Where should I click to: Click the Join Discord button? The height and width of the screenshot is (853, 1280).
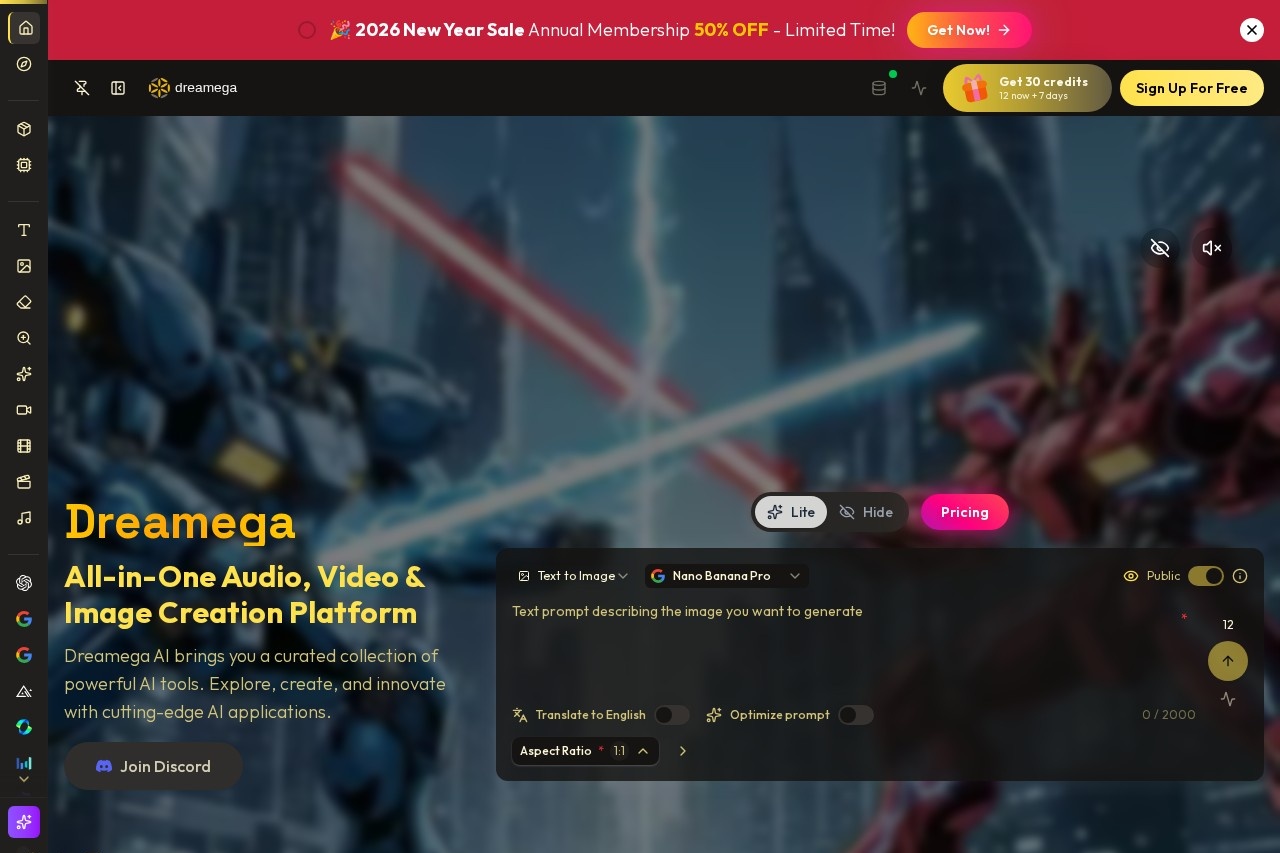click(153, 766)
